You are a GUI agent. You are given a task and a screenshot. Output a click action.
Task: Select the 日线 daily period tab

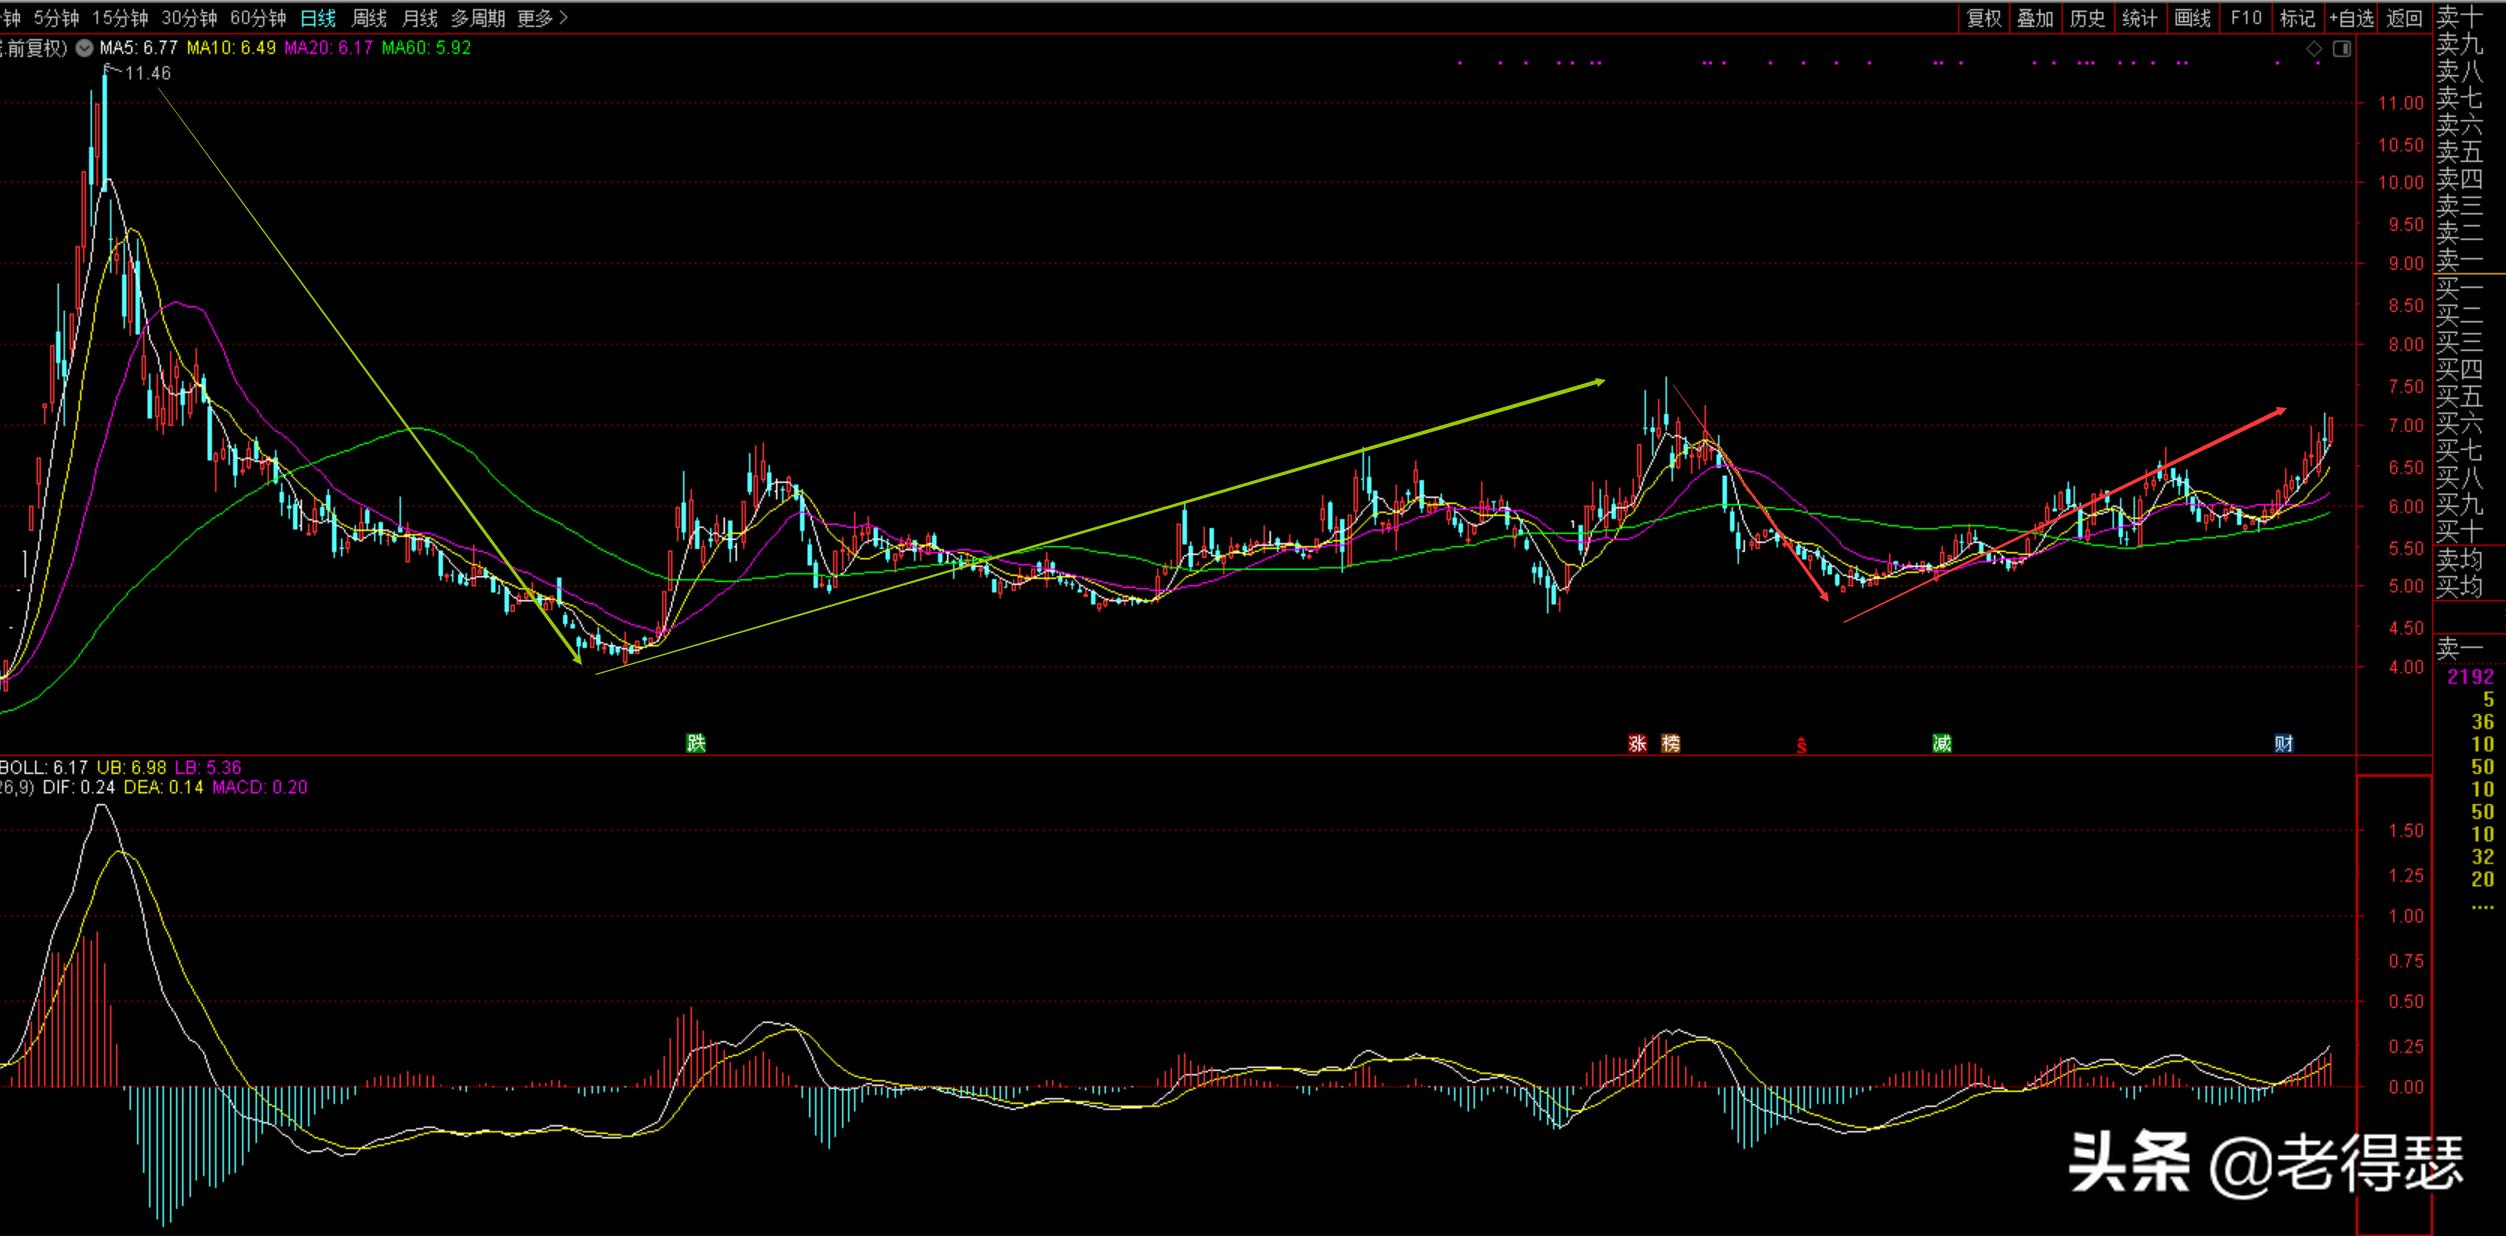click(318, 18)
